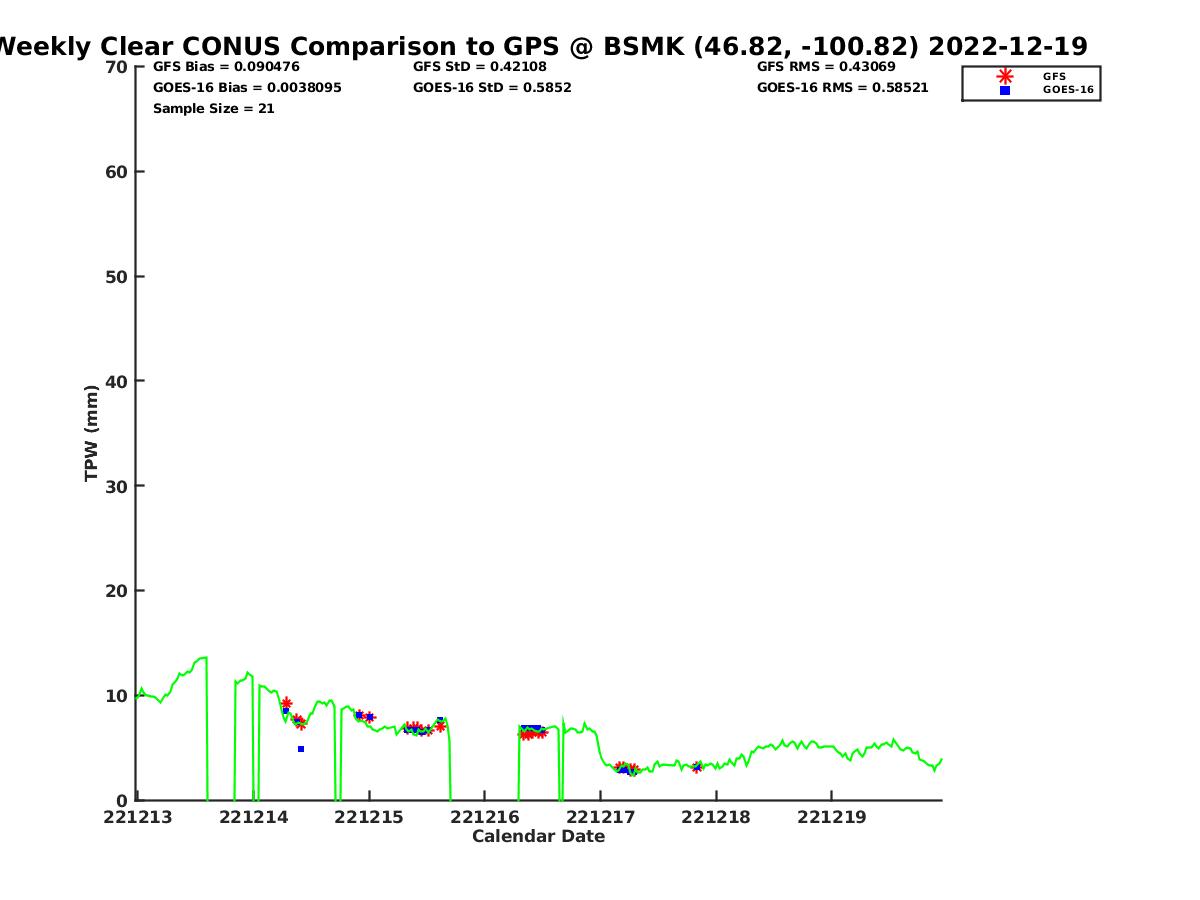Click the 10 y-axis tick label
This screenshot has width=1200, height=900.
116,696
